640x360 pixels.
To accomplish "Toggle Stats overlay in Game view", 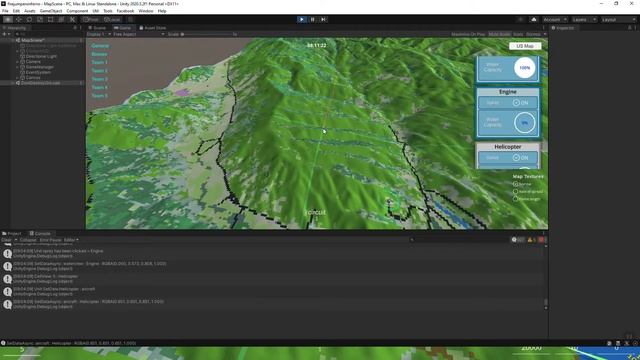I will (x=518, y=34).
